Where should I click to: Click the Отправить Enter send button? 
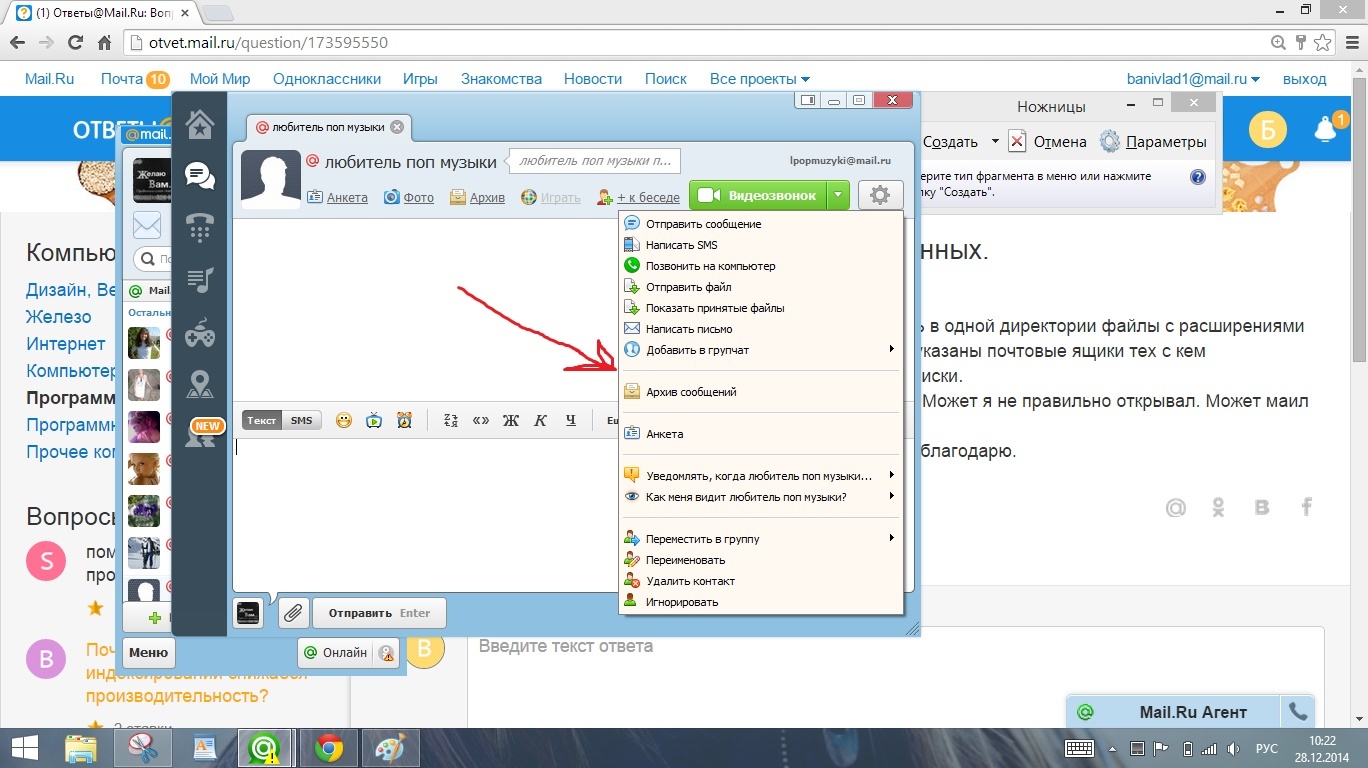pyautogui.click(x=379, y=613)
